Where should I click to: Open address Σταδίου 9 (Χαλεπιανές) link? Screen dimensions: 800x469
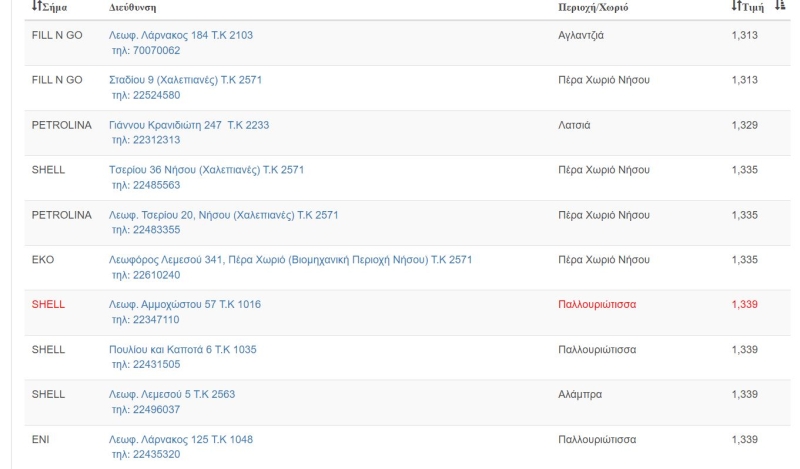tap(185, 80)
